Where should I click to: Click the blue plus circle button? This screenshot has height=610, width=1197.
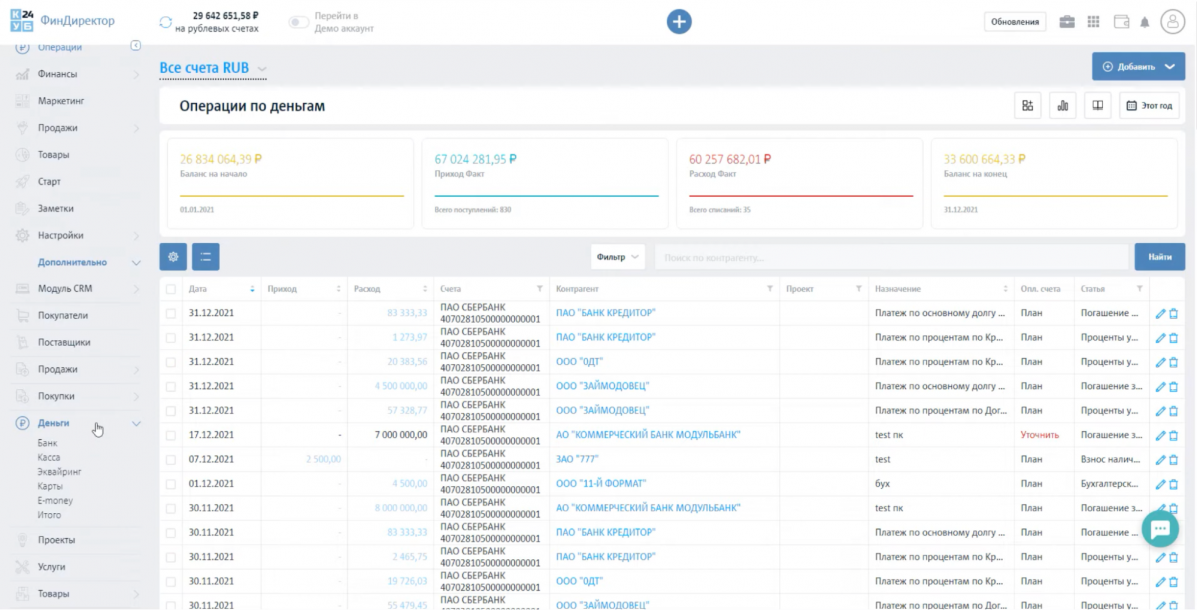[x=679, y=21]
